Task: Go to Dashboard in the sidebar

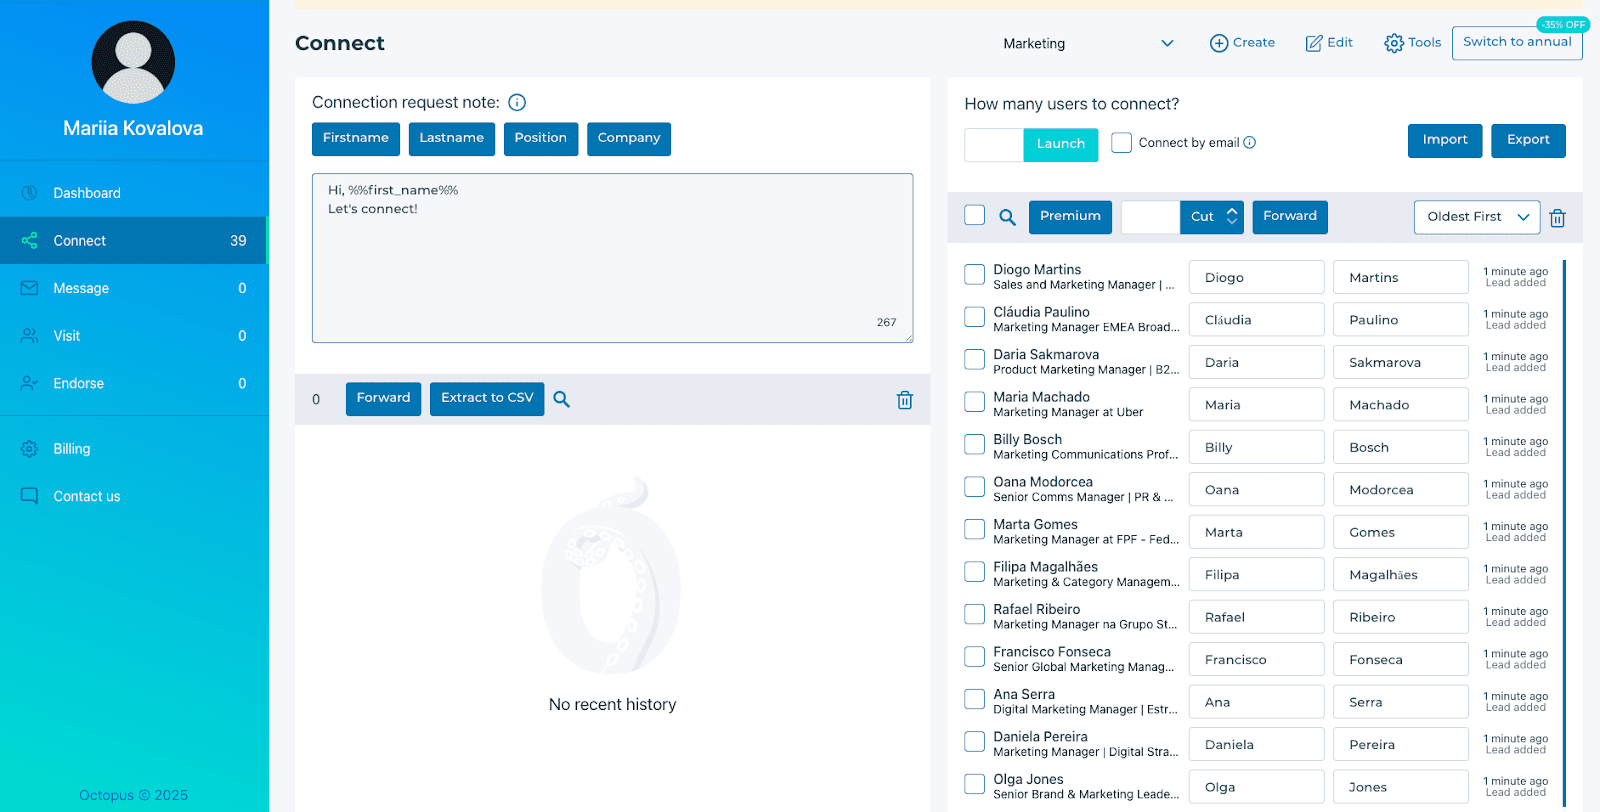Action: (x=87, y=193)
